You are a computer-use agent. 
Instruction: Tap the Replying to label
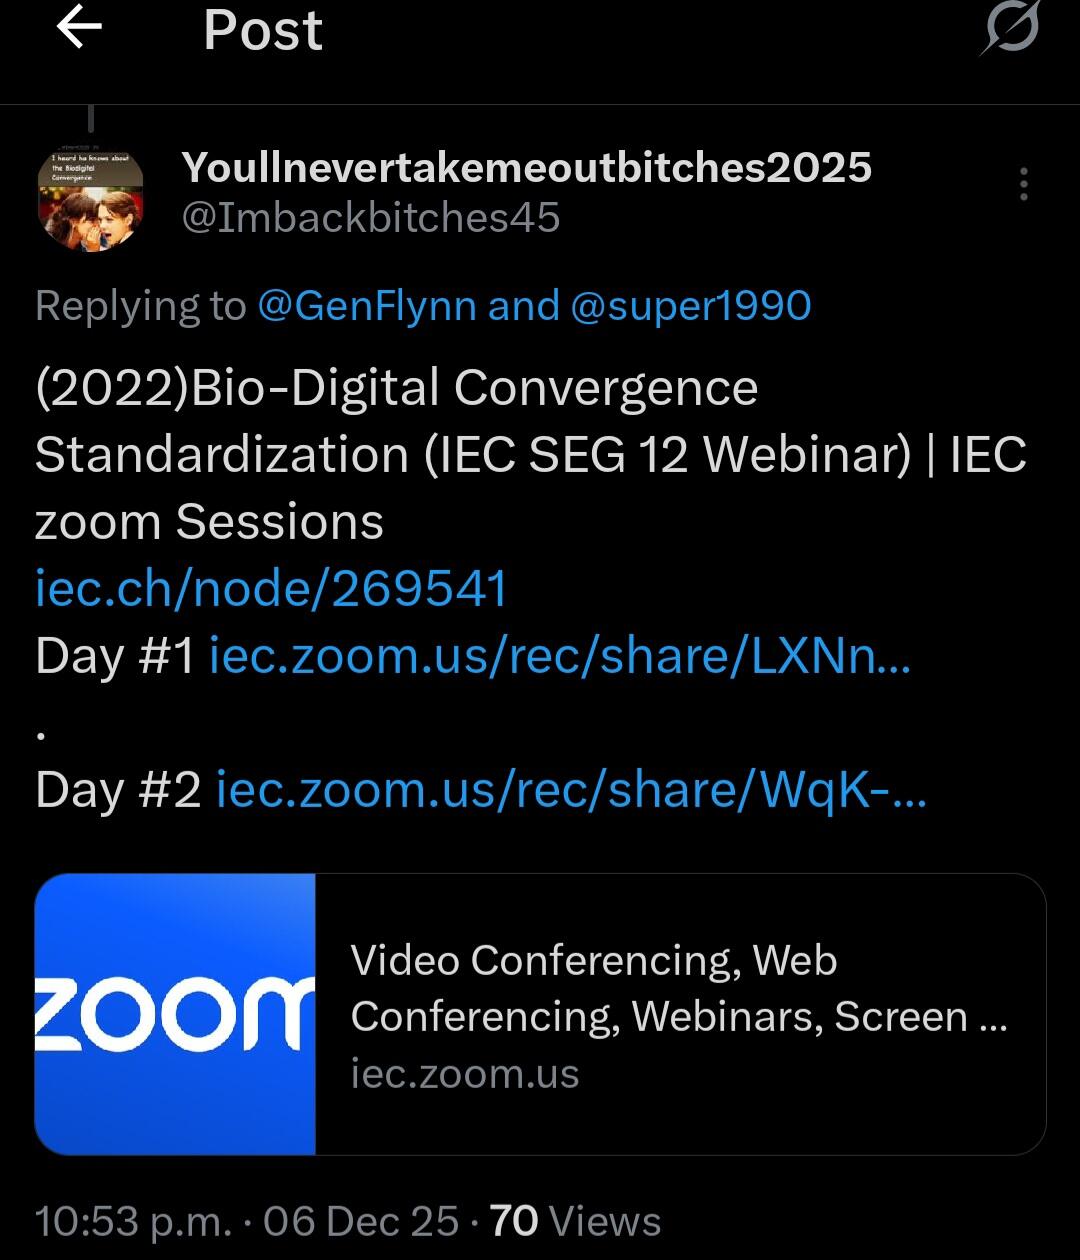click(x=140, y=306)
